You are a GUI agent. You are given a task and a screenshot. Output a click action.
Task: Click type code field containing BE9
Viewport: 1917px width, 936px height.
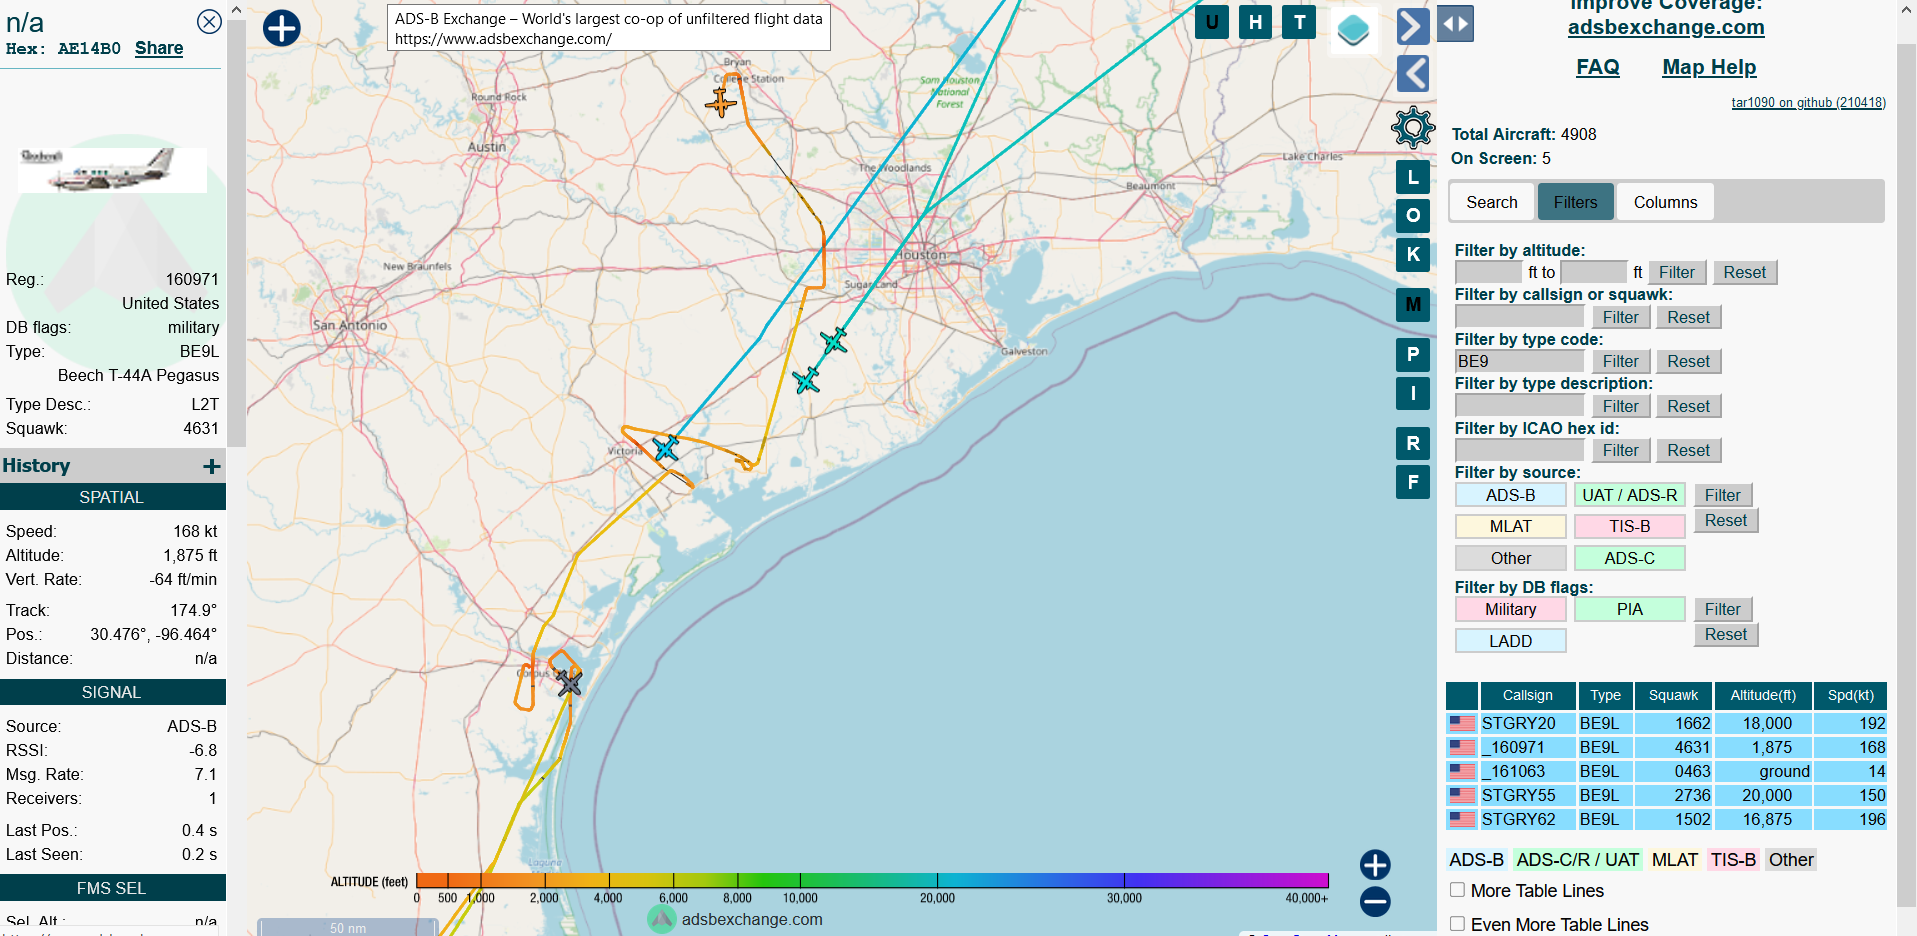coord(1519,361)
